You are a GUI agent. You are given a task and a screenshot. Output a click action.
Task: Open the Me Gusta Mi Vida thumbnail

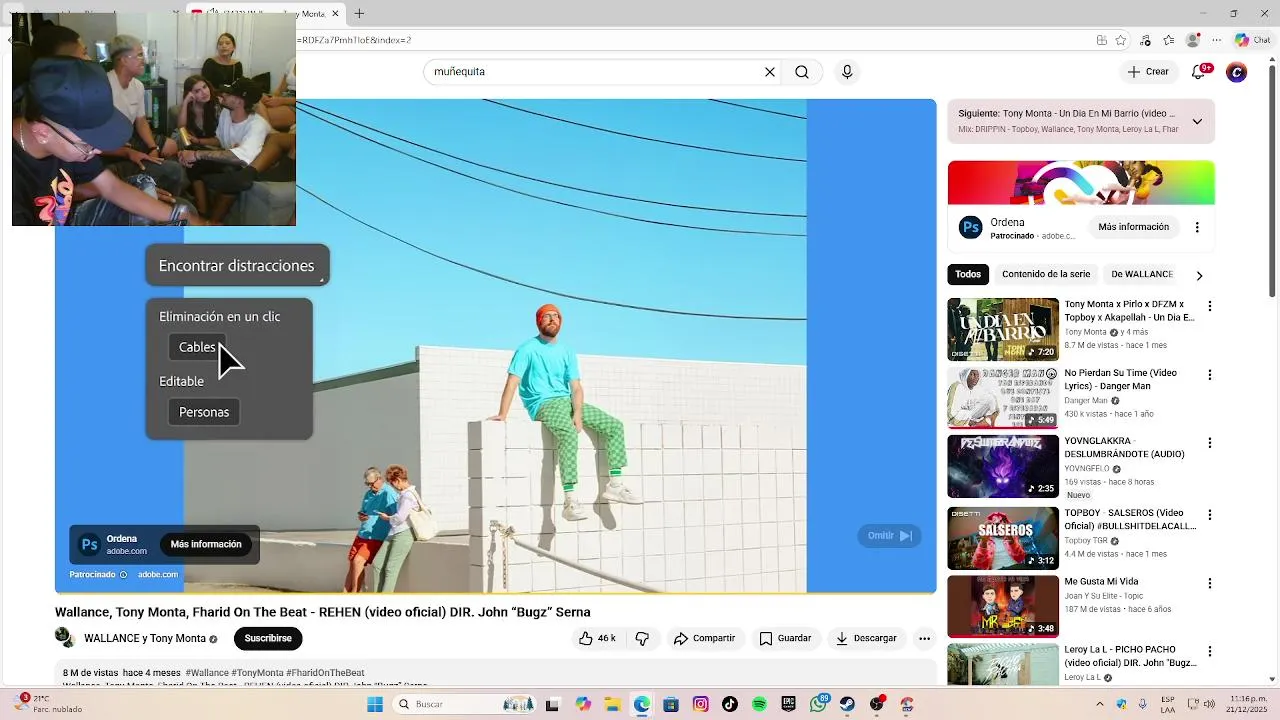1003,606
